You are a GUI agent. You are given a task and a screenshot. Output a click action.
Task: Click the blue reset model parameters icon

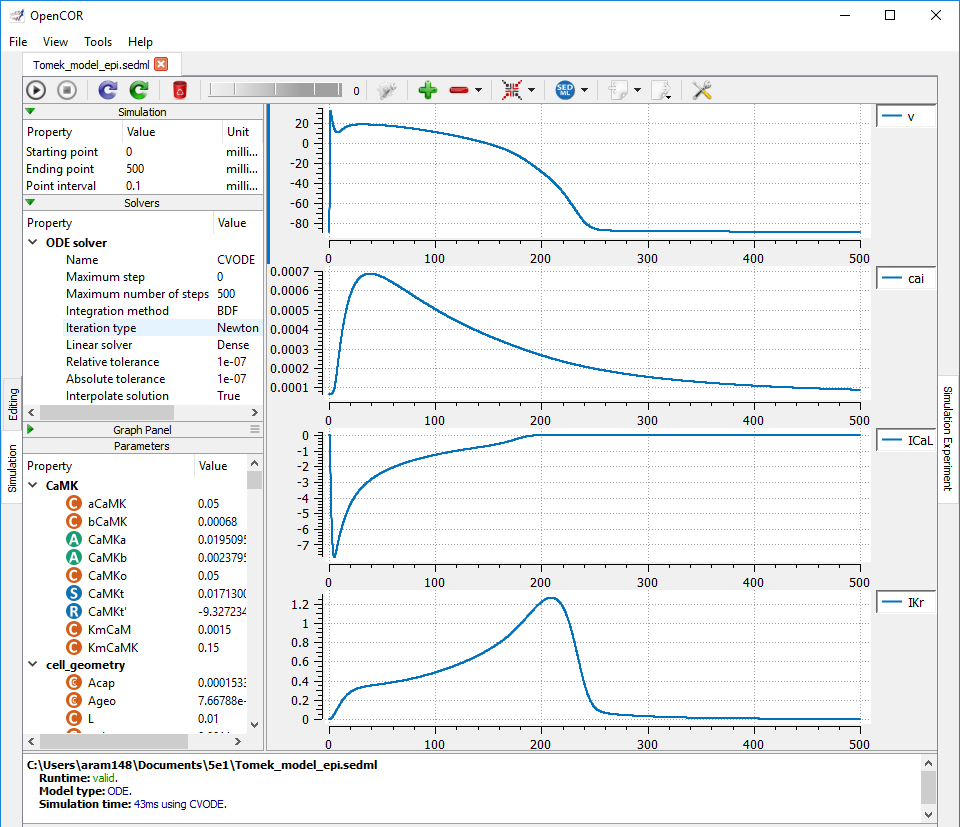[x=108, y=90]
